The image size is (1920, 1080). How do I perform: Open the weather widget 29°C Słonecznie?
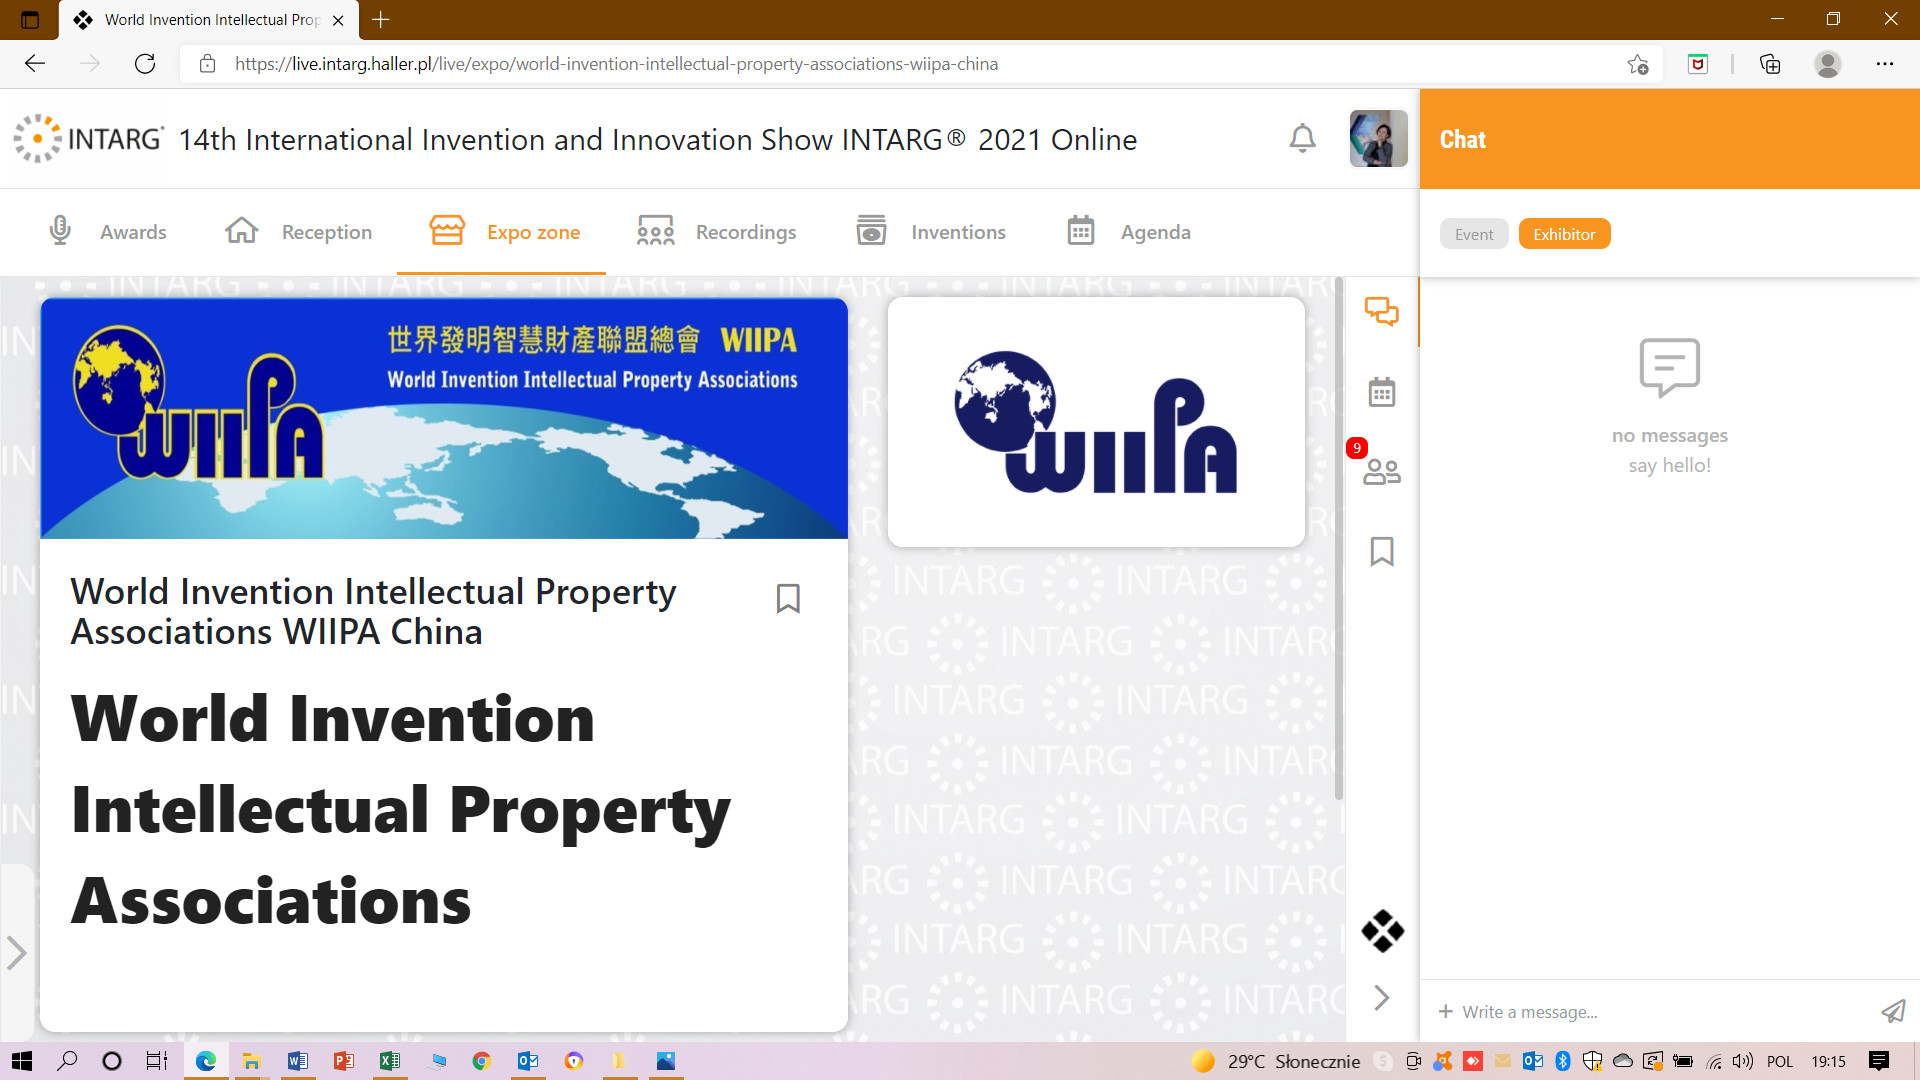coord(1276,1061)
